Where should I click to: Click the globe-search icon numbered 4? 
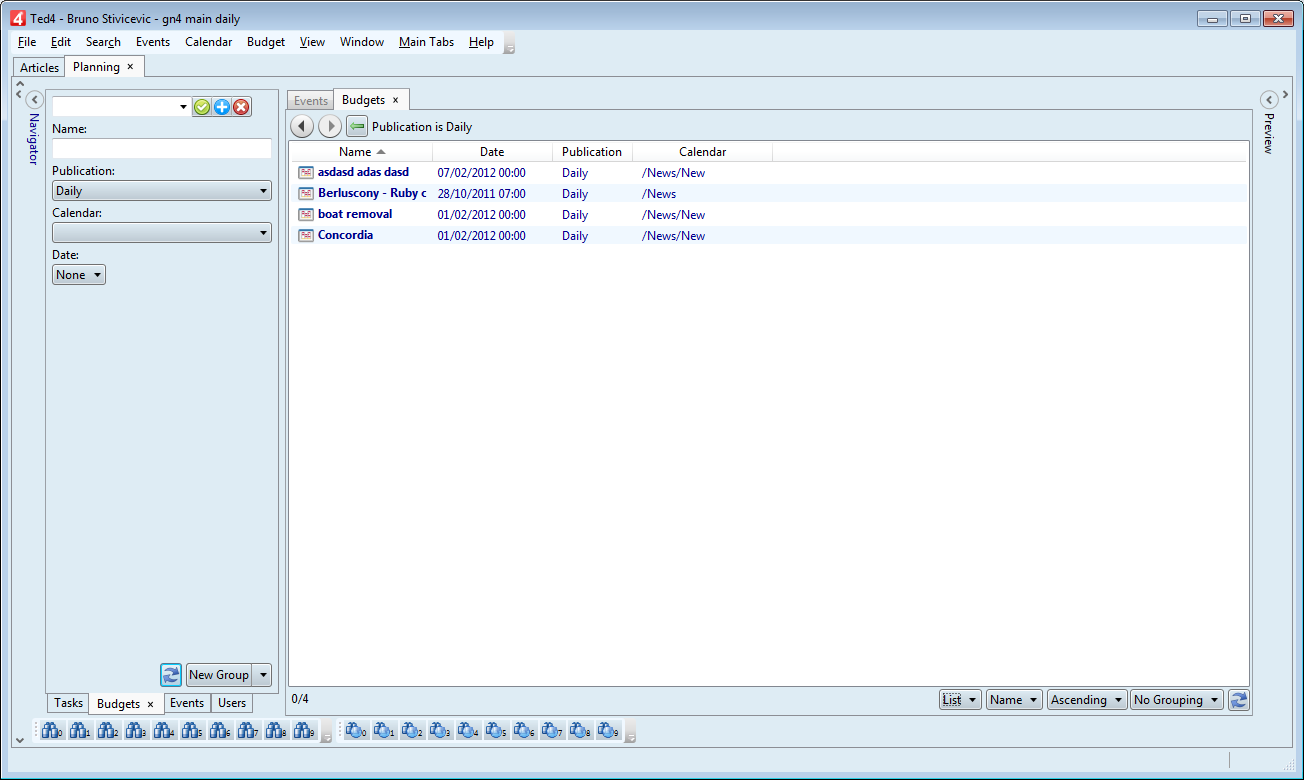coord(468,731)
